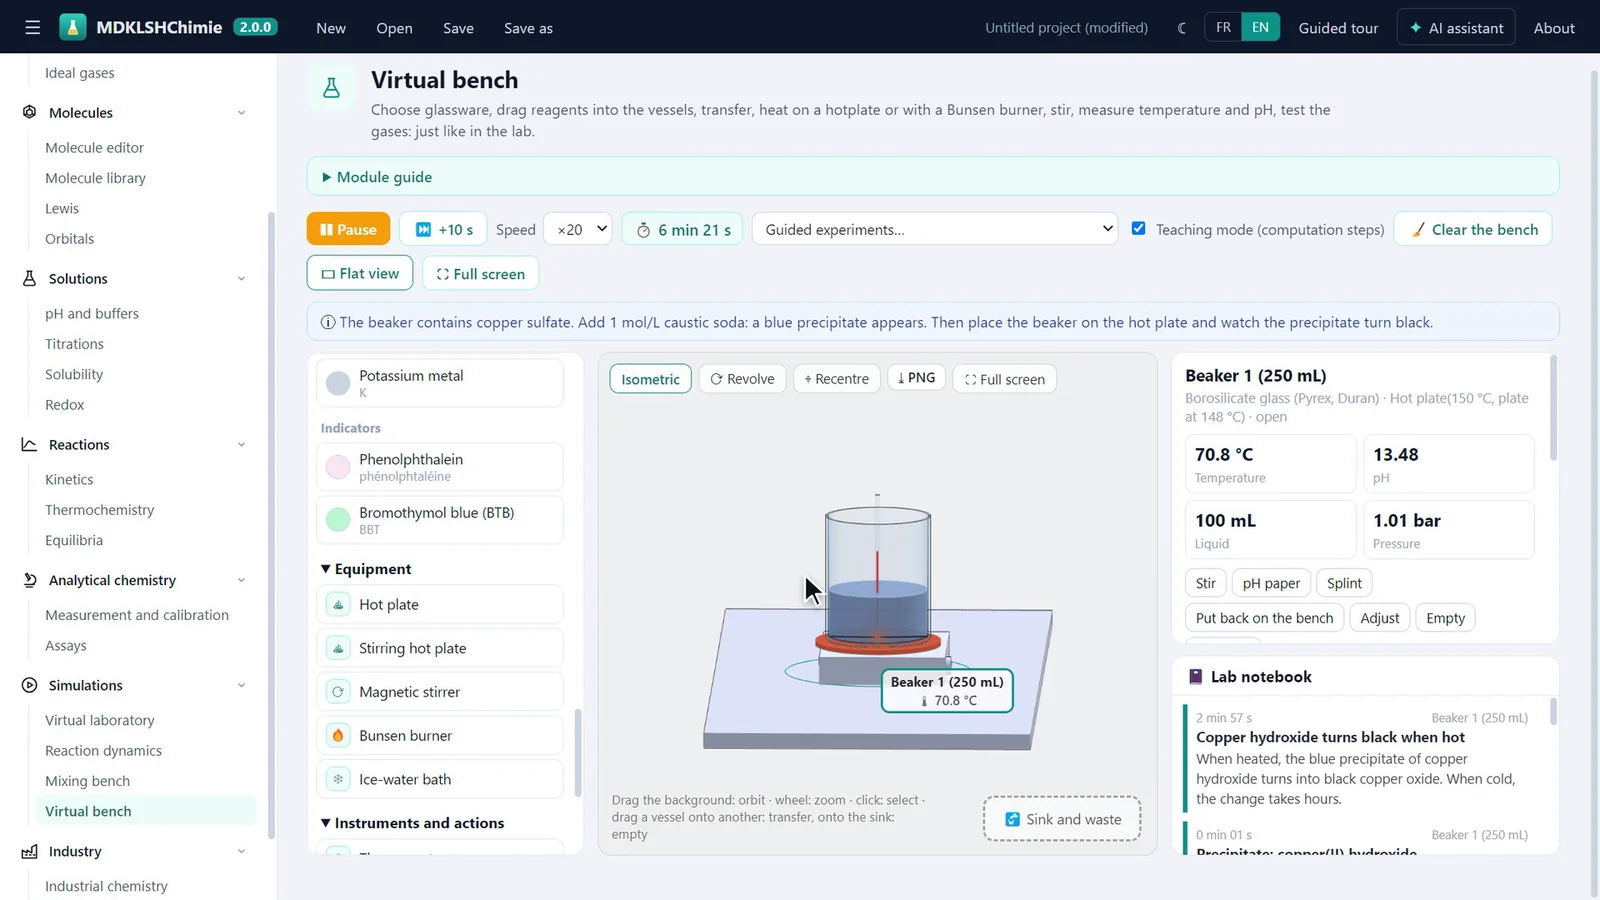1600x900 pixels.
Task: Toggle dark mode moon icon
Action: (1182, 28)
